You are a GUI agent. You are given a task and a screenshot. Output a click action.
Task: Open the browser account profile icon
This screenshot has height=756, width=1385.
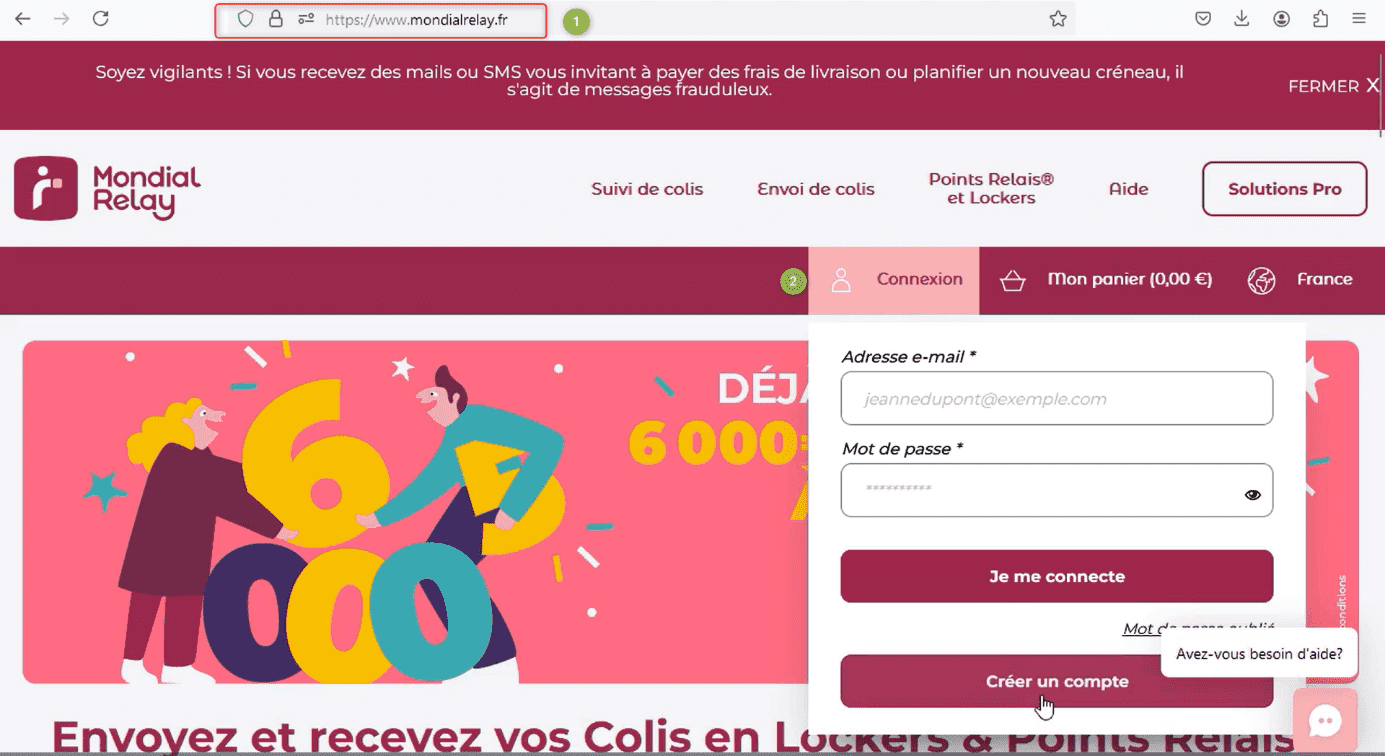tap(1281, 19)
